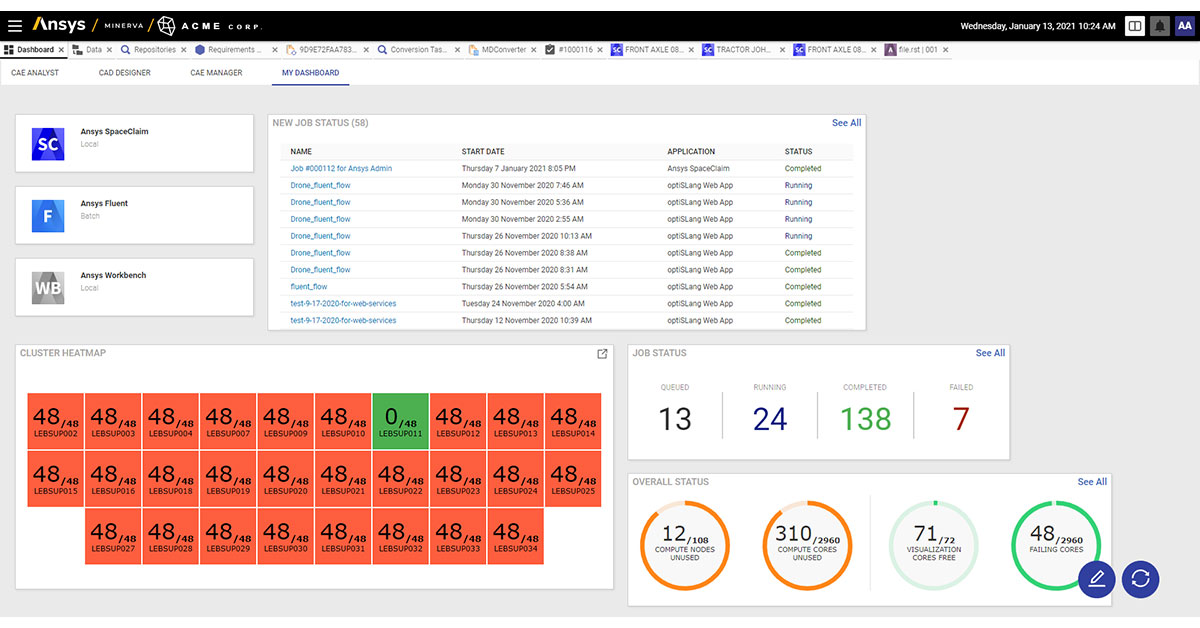
Task: Click the Failing Cores gauge
Action: (1056, 545)
